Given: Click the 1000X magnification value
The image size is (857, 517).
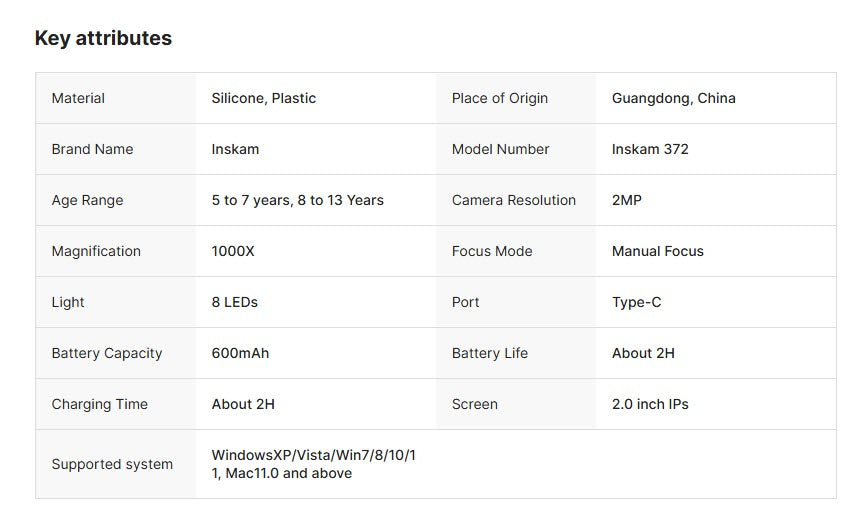Looking at the screenshot, I should 233,251.
